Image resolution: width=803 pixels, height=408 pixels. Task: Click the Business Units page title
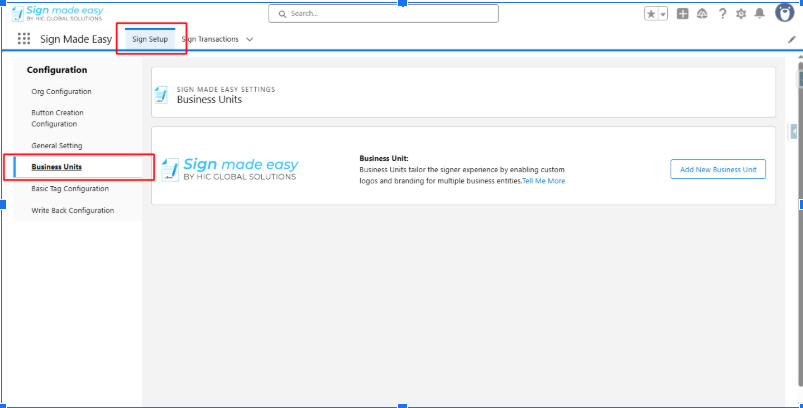click(x=209, y=99)
